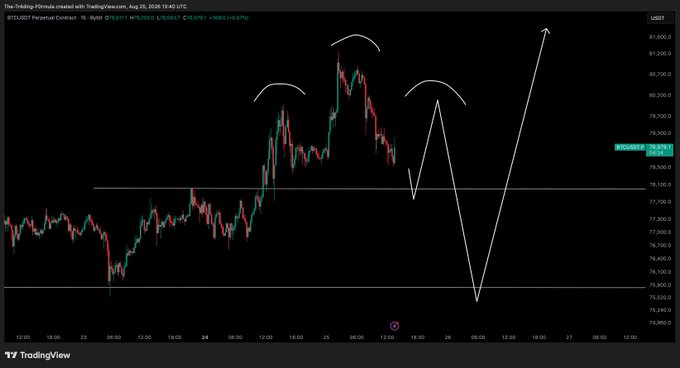Select the BTCUSDT.P green price label tag

pos(631,147)
